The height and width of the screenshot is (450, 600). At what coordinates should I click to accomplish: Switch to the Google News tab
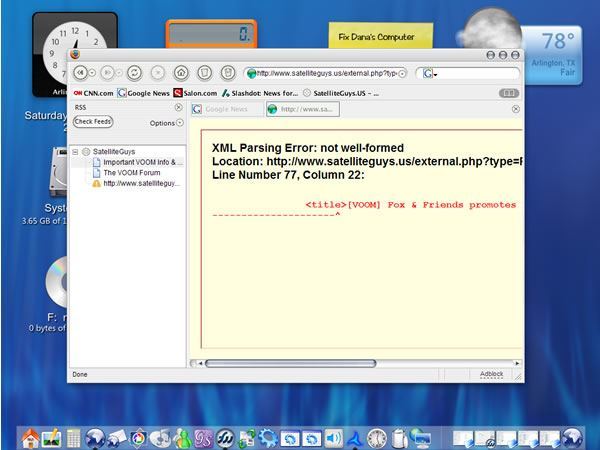tap(227, 109)
